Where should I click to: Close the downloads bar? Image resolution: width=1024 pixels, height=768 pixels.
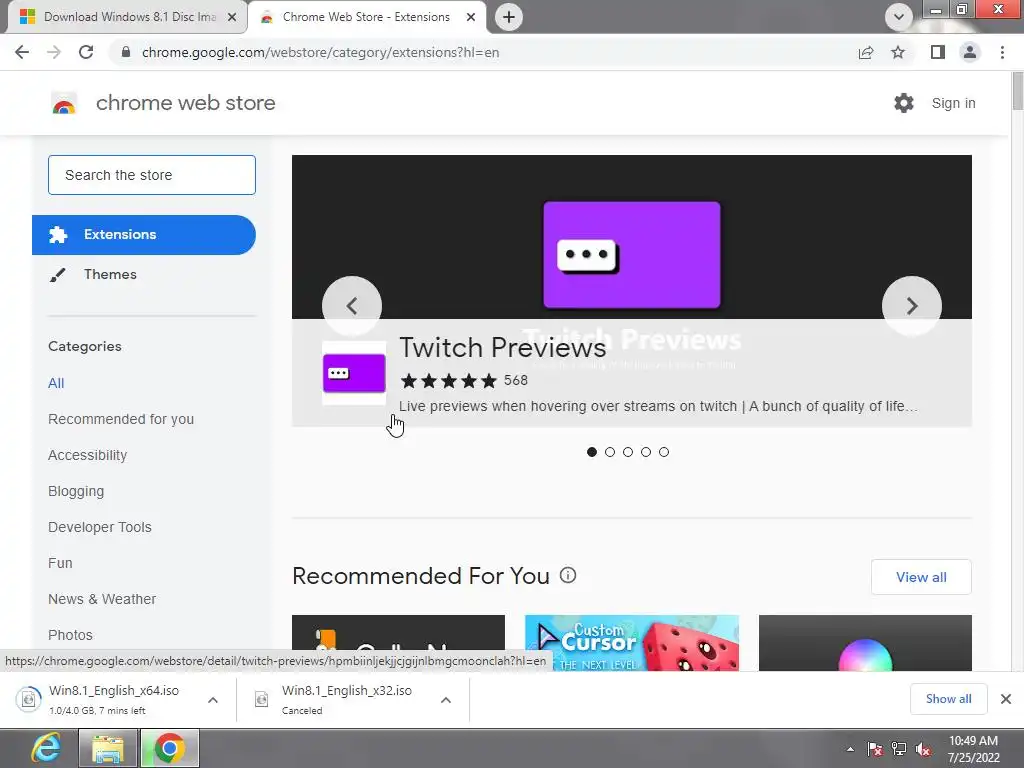[1006, 699]
